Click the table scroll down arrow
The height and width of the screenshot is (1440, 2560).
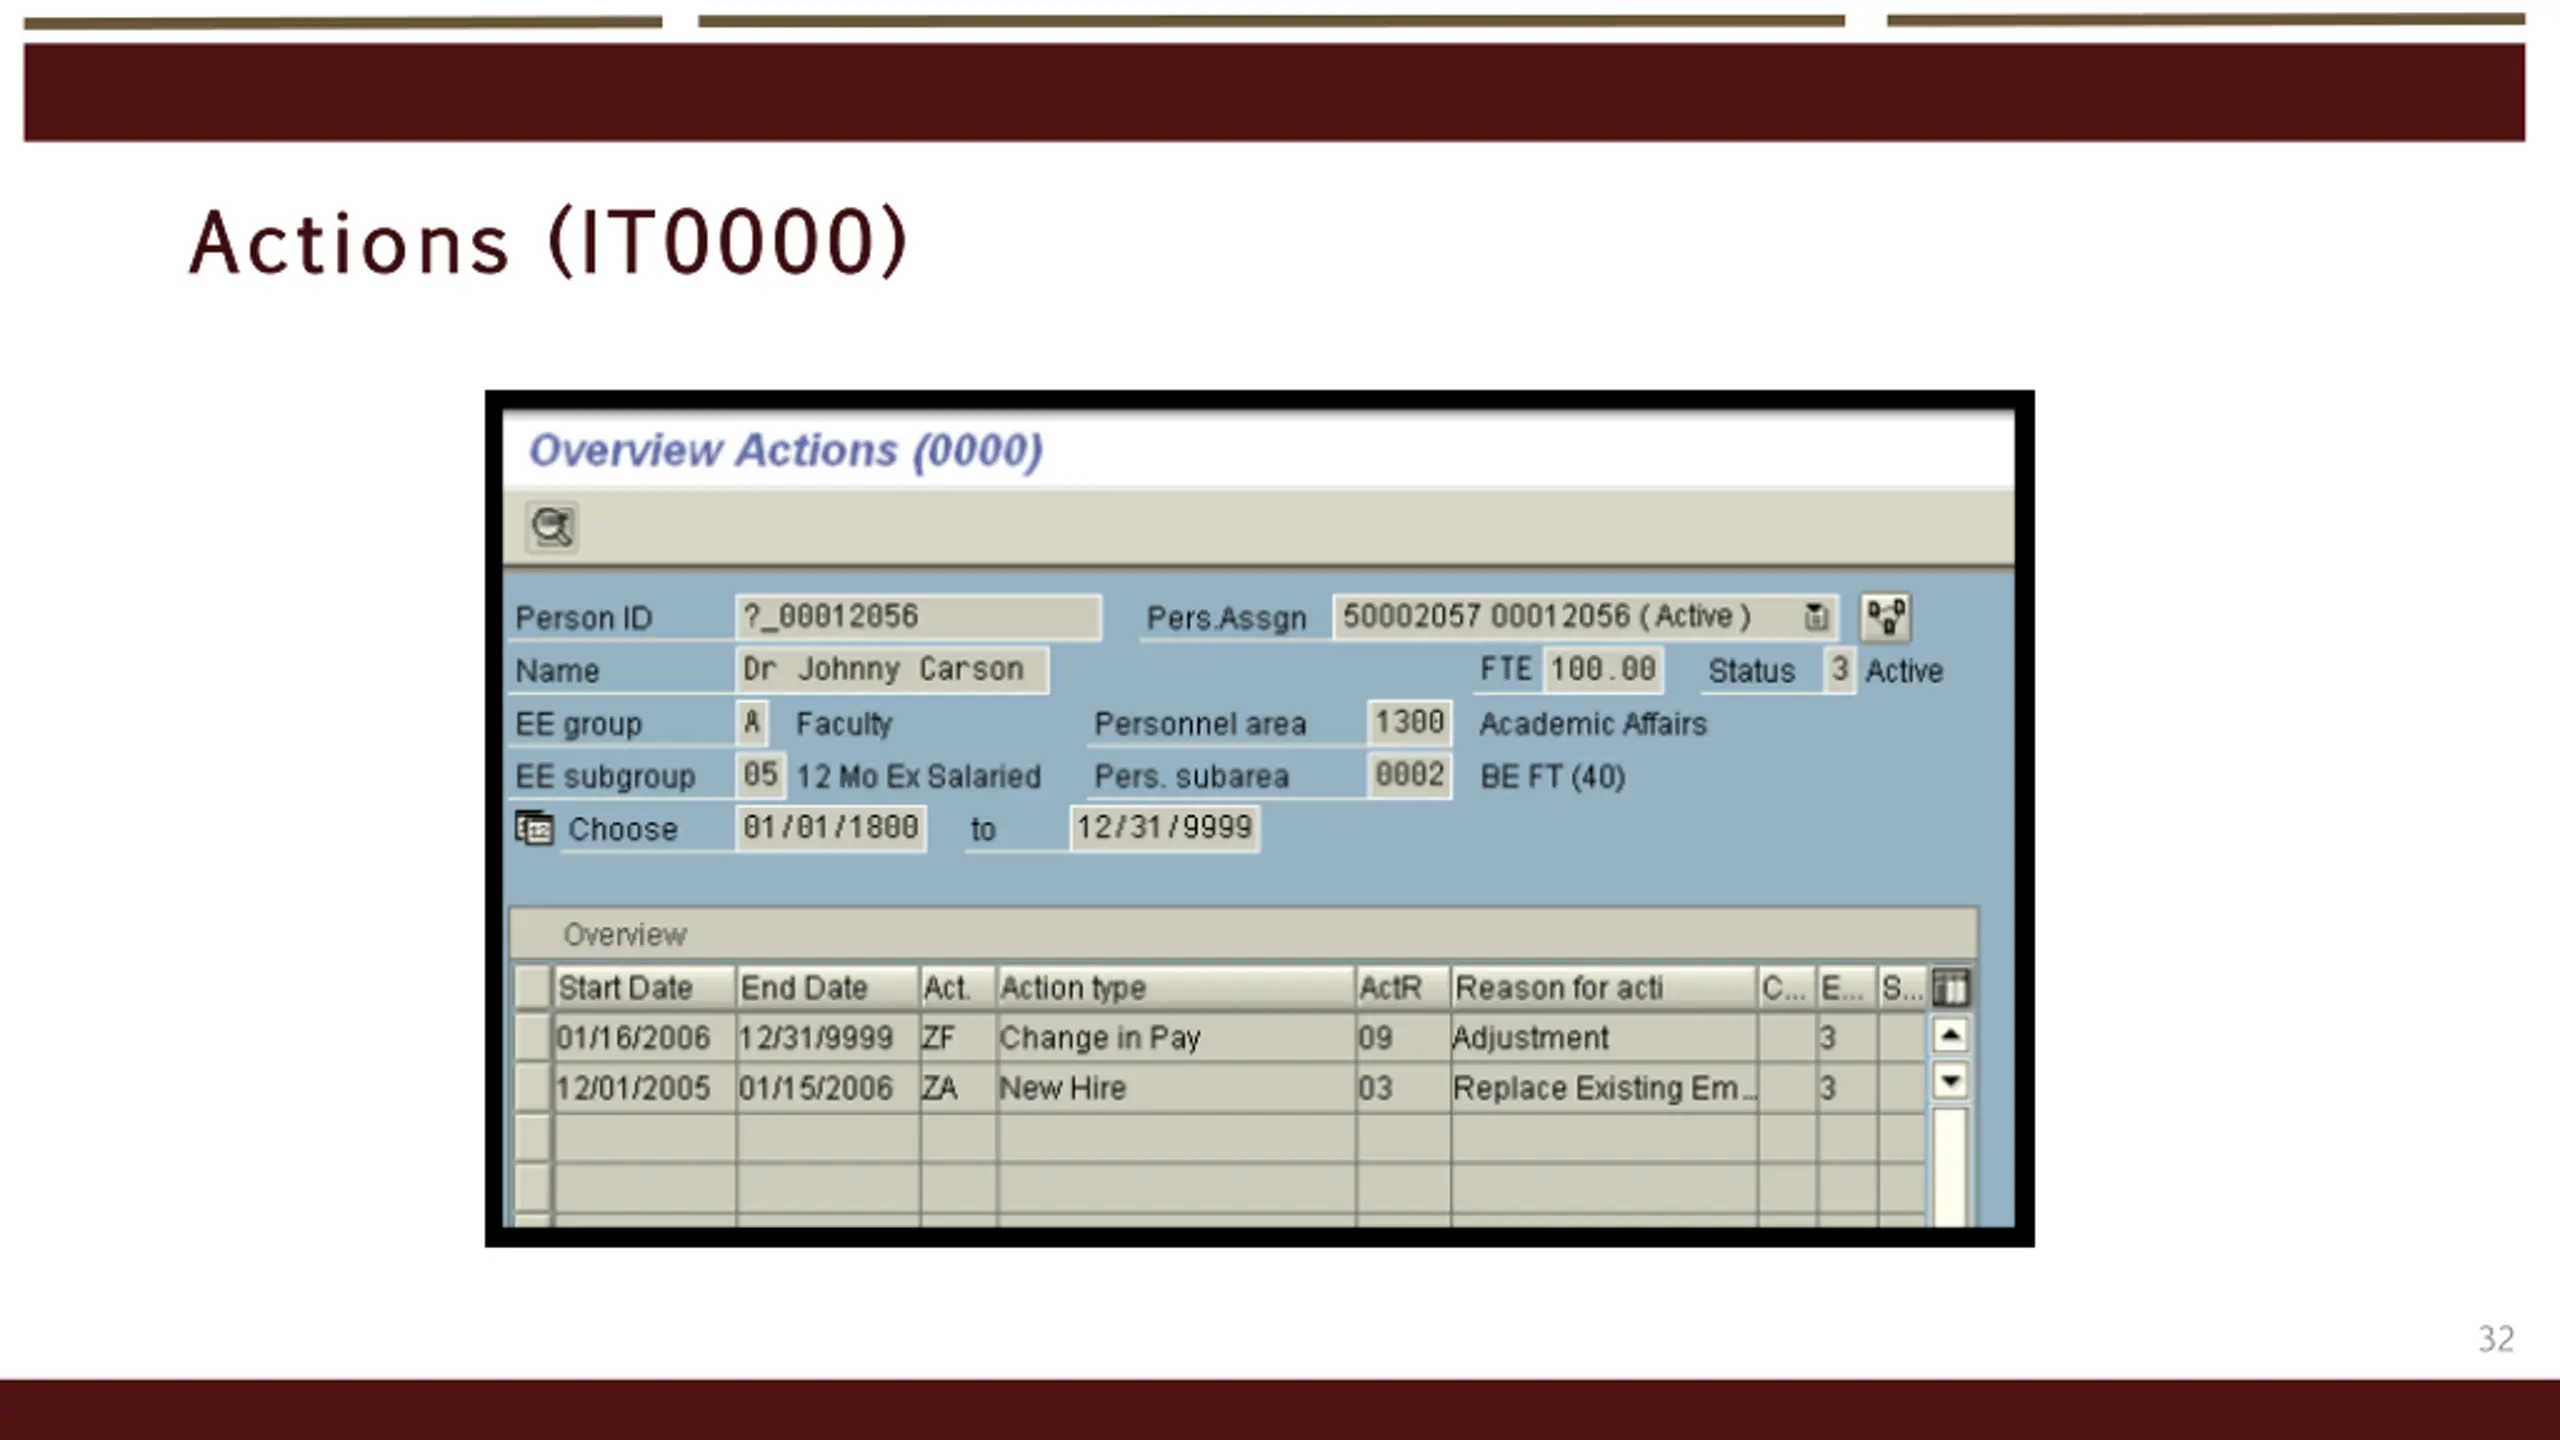1950,1080
